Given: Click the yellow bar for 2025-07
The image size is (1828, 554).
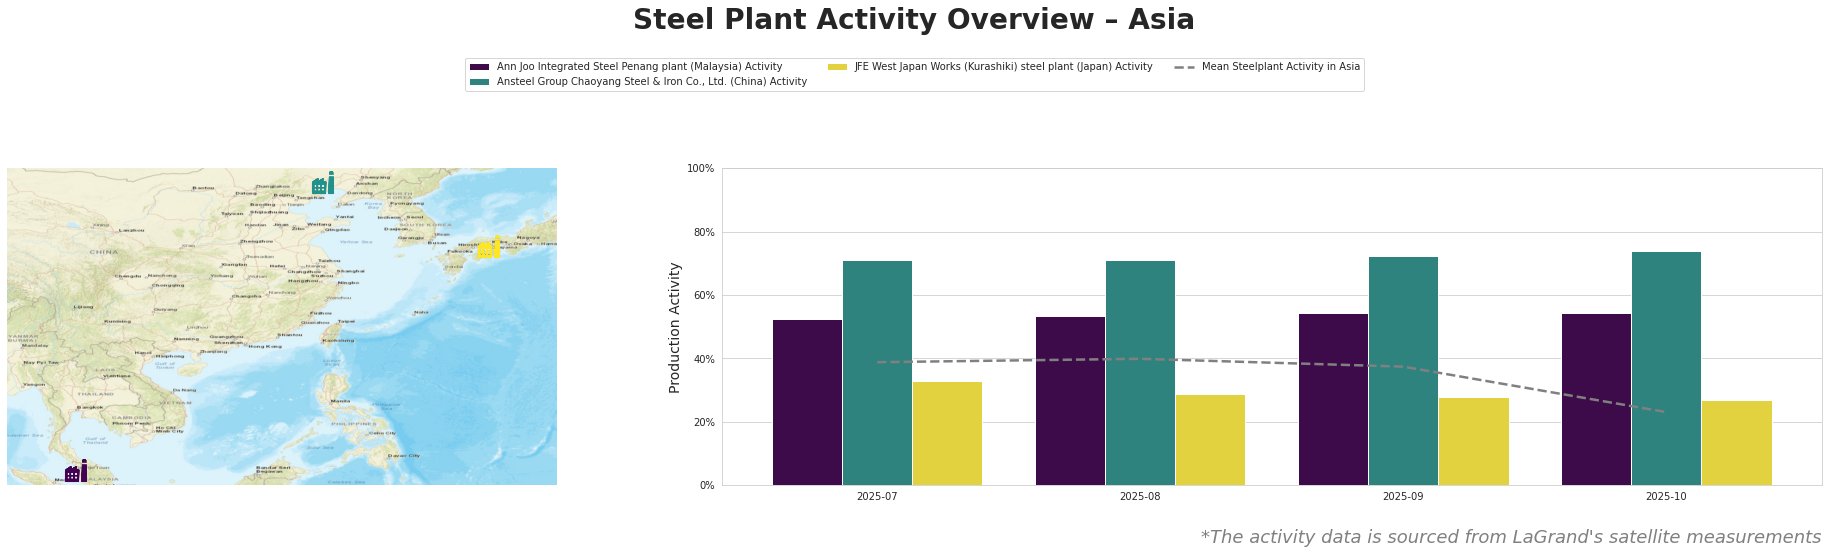Looking at the screenshot, I should tap(947, 433).
